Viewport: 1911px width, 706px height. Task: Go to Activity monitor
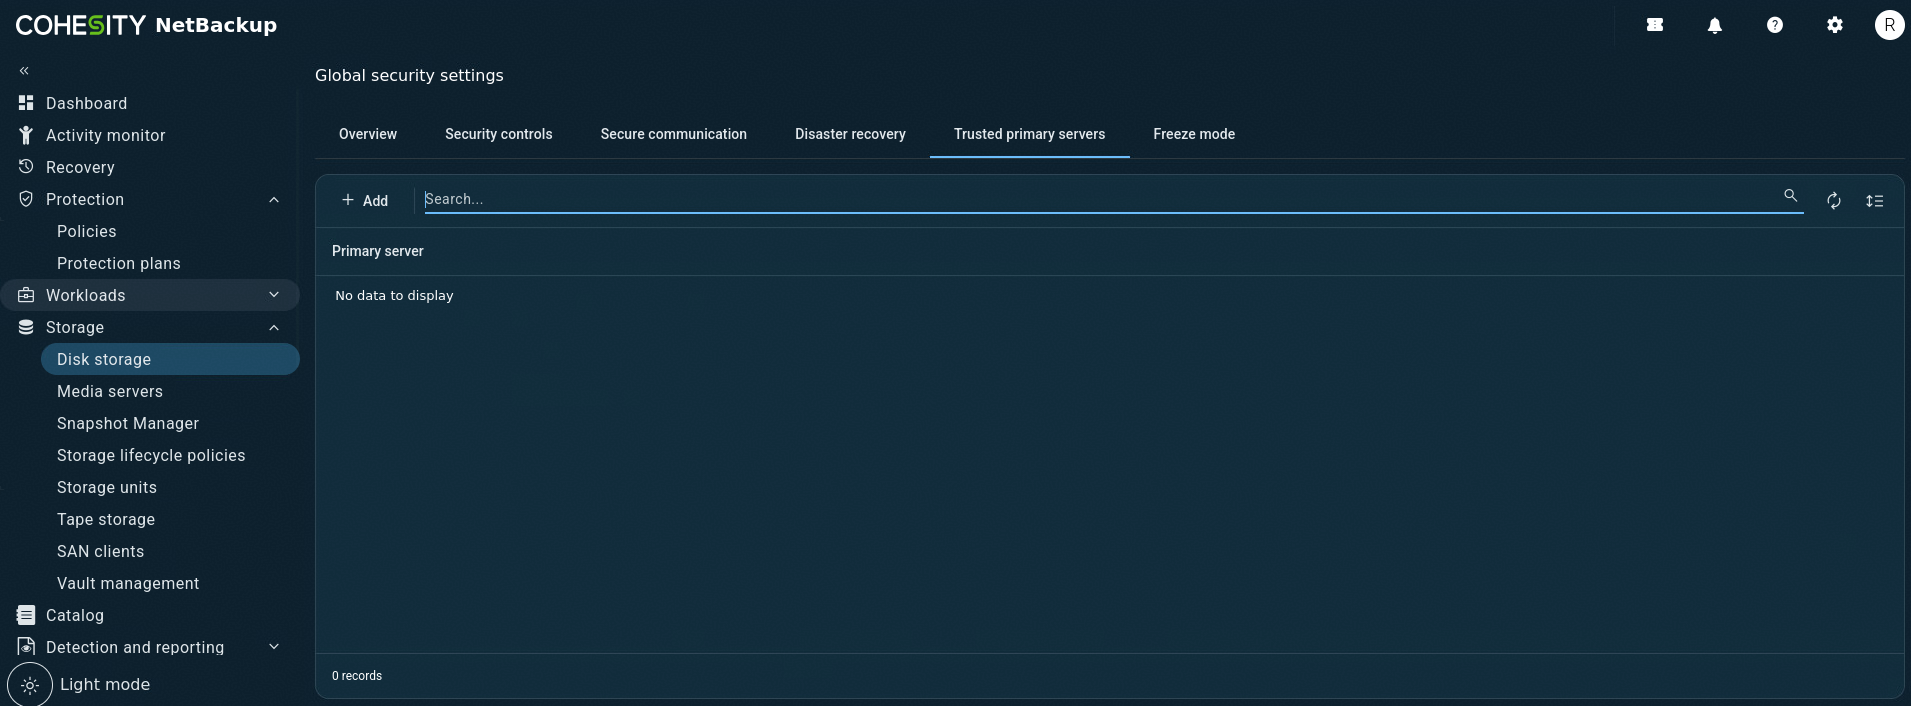click(106, 135)
